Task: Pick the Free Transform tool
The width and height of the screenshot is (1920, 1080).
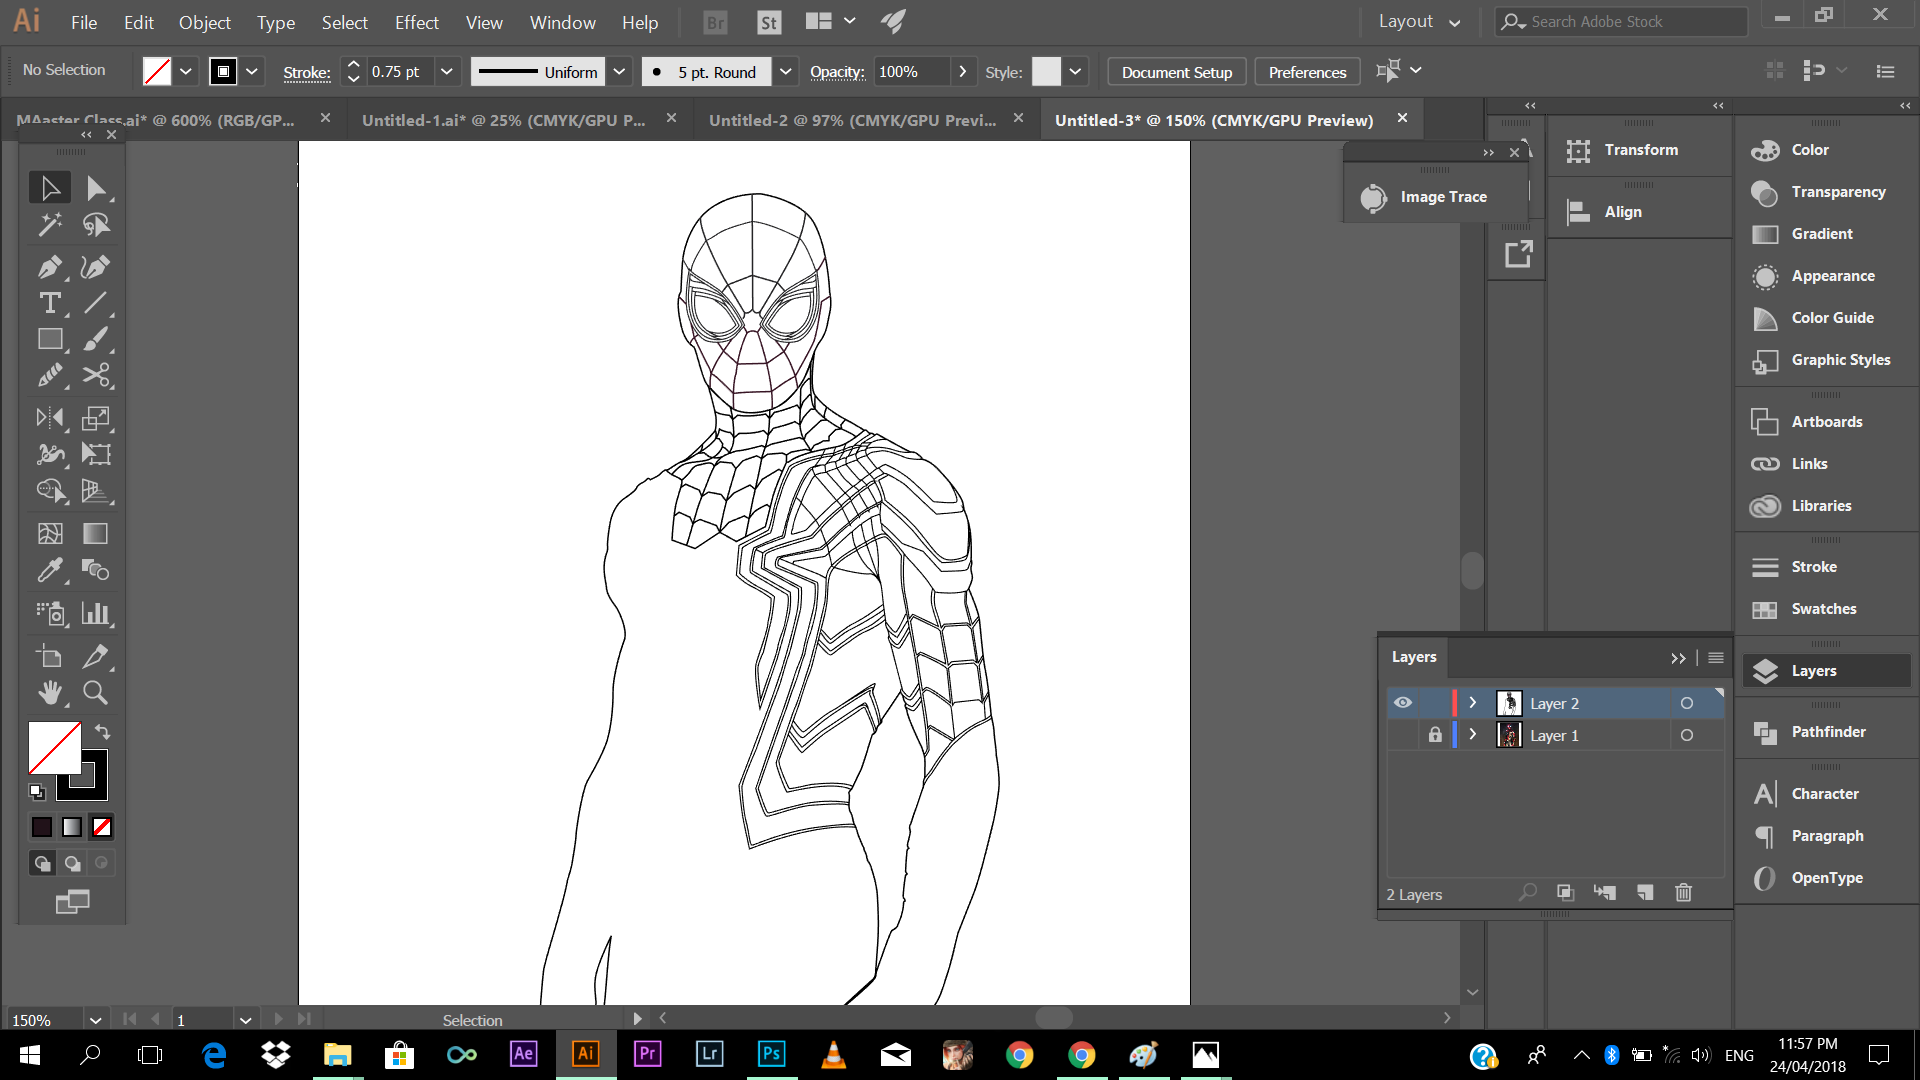Action: click(96, 454)
